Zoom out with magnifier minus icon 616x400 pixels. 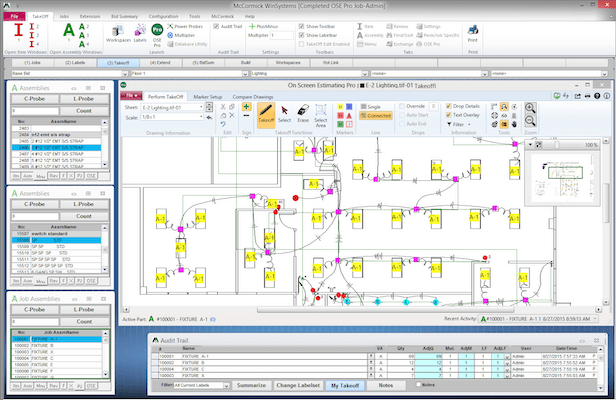(530, 121)
